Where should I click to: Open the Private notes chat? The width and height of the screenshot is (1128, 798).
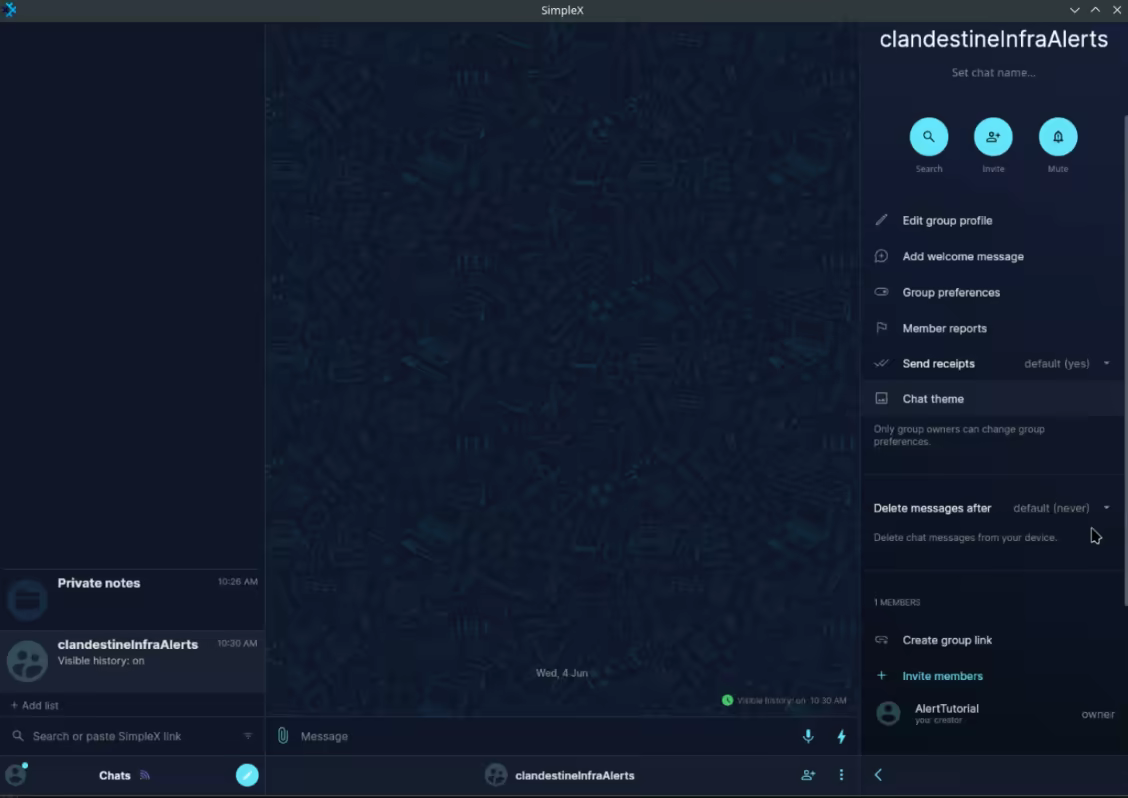[132, 597]
